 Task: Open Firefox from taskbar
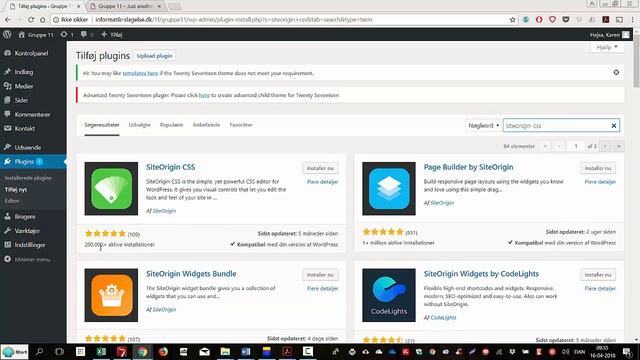(x=163, y=351)
